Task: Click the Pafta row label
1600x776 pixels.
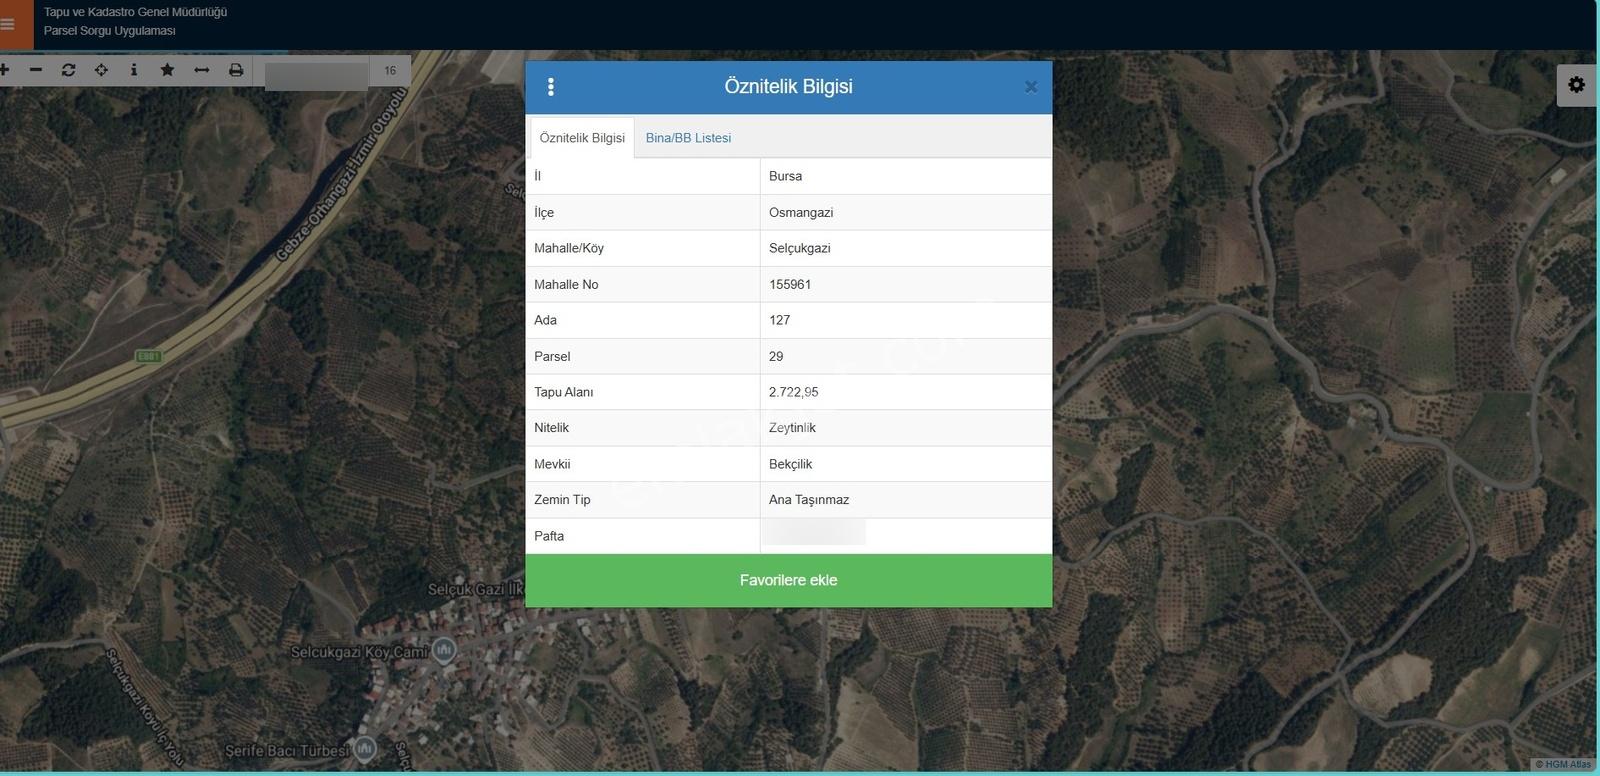Action: [x=549, y=536]
